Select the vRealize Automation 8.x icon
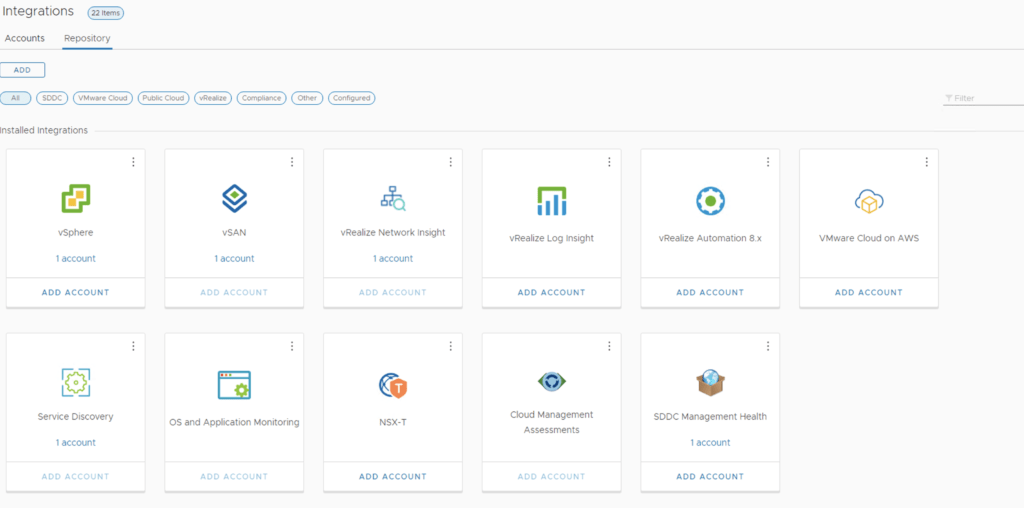This screenshot has height=508, width=1024. (x=710, y=201)
